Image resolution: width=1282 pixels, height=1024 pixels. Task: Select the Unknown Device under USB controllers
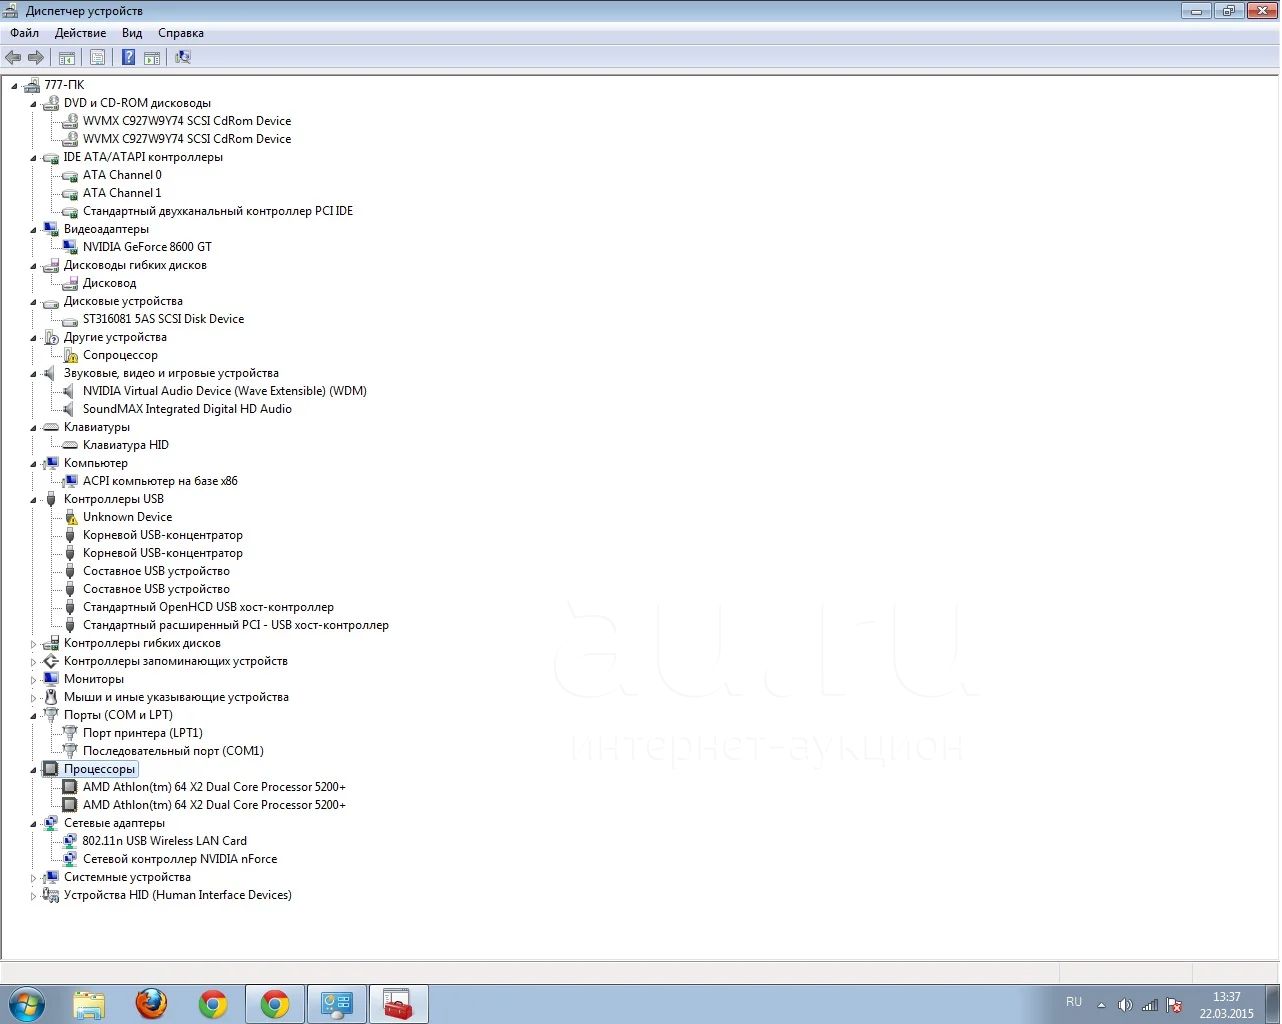pos(127,517)
